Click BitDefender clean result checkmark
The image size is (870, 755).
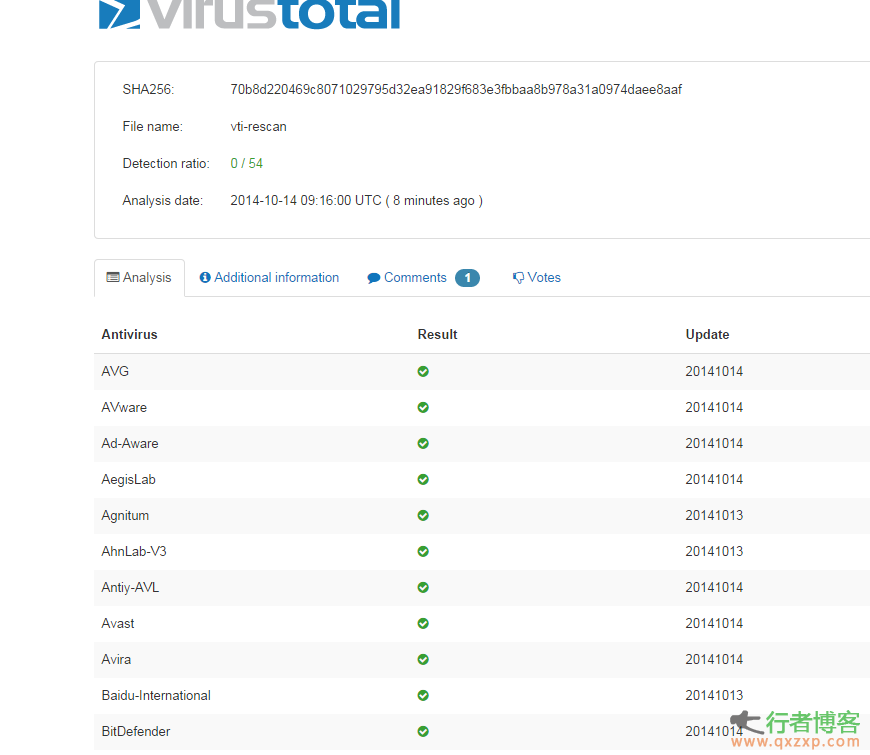pyautogui.click(x=423, y=732)
